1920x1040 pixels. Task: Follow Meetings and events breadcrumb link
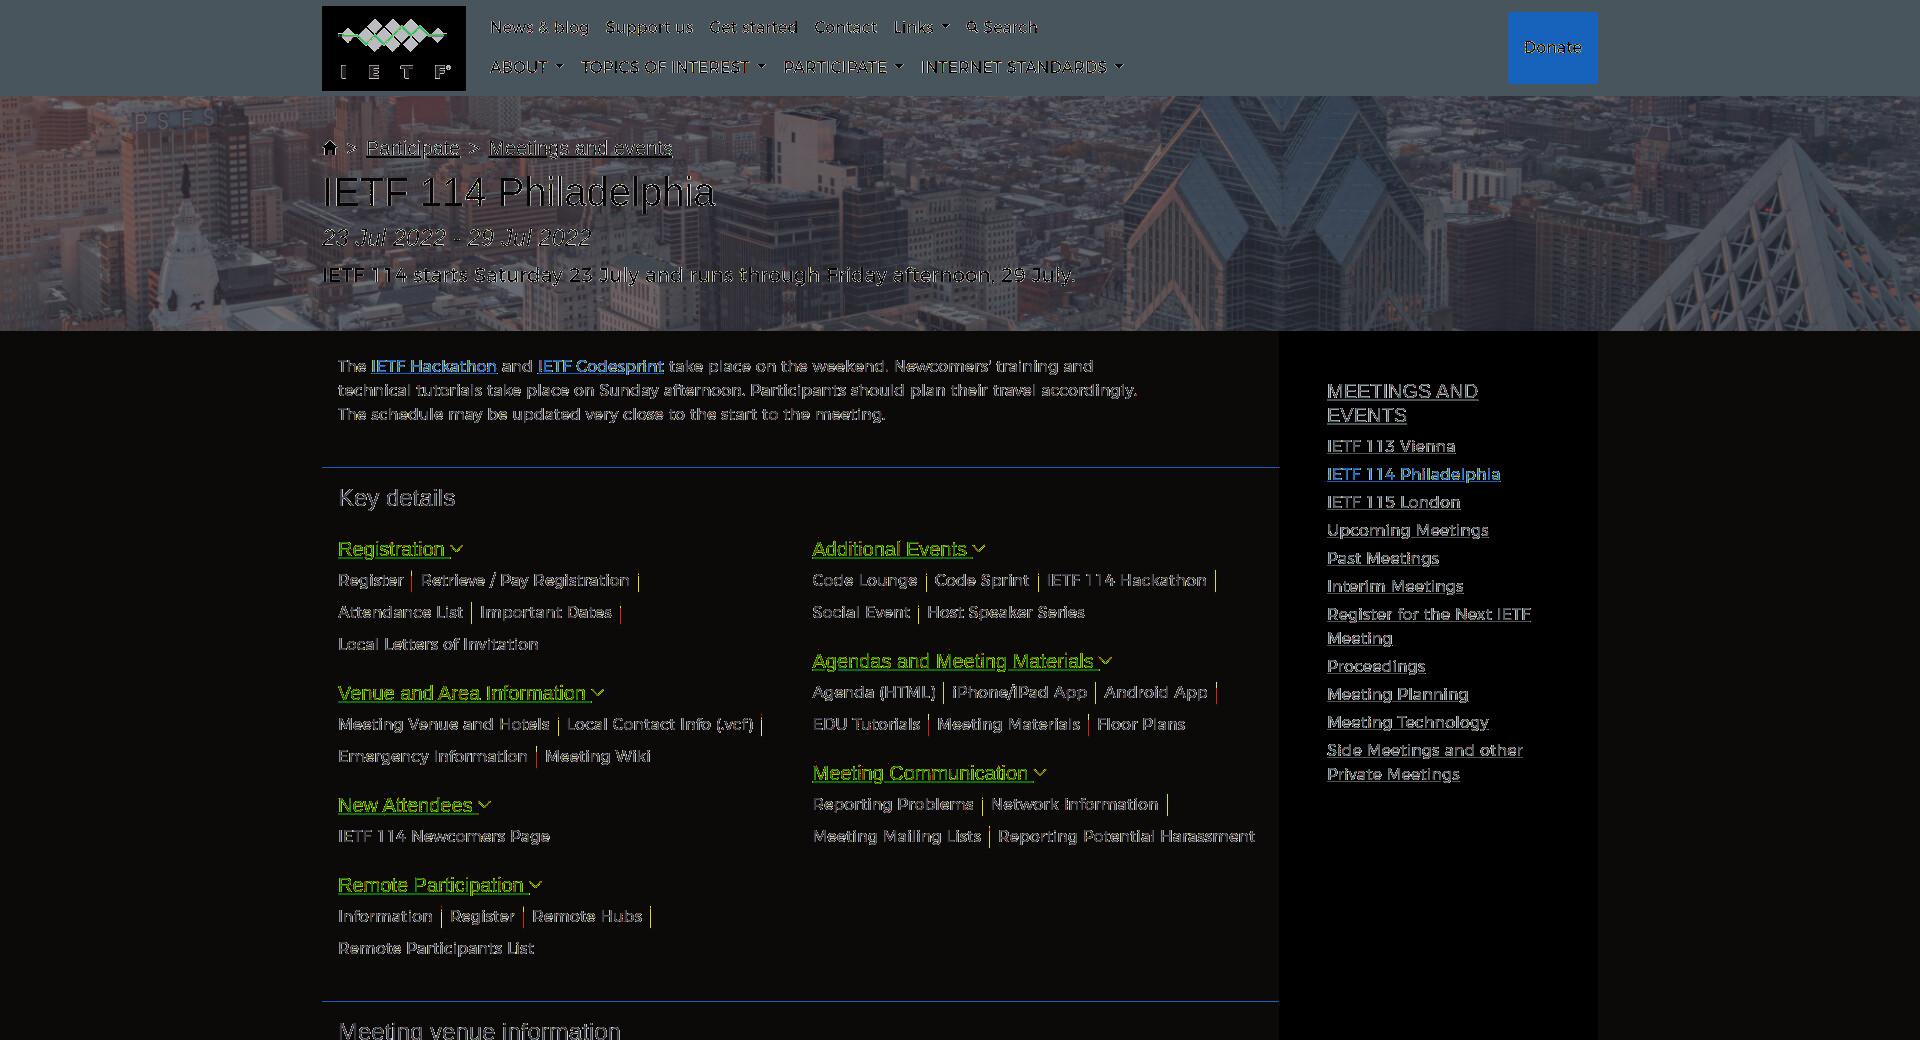pos(580,148)
